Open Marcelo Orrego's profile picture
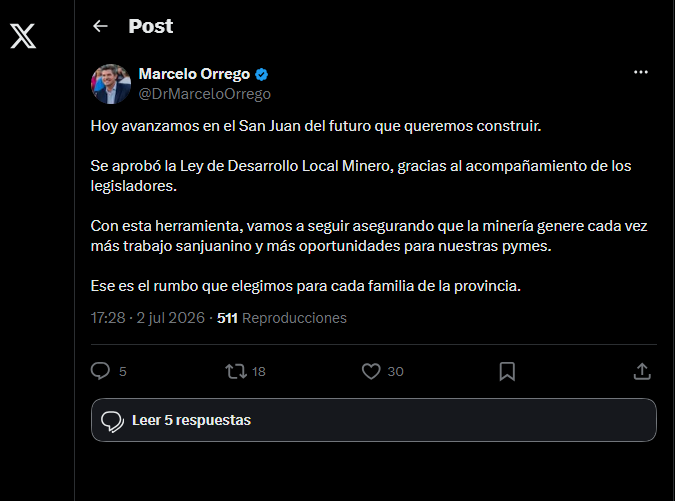 click(111, 84)
